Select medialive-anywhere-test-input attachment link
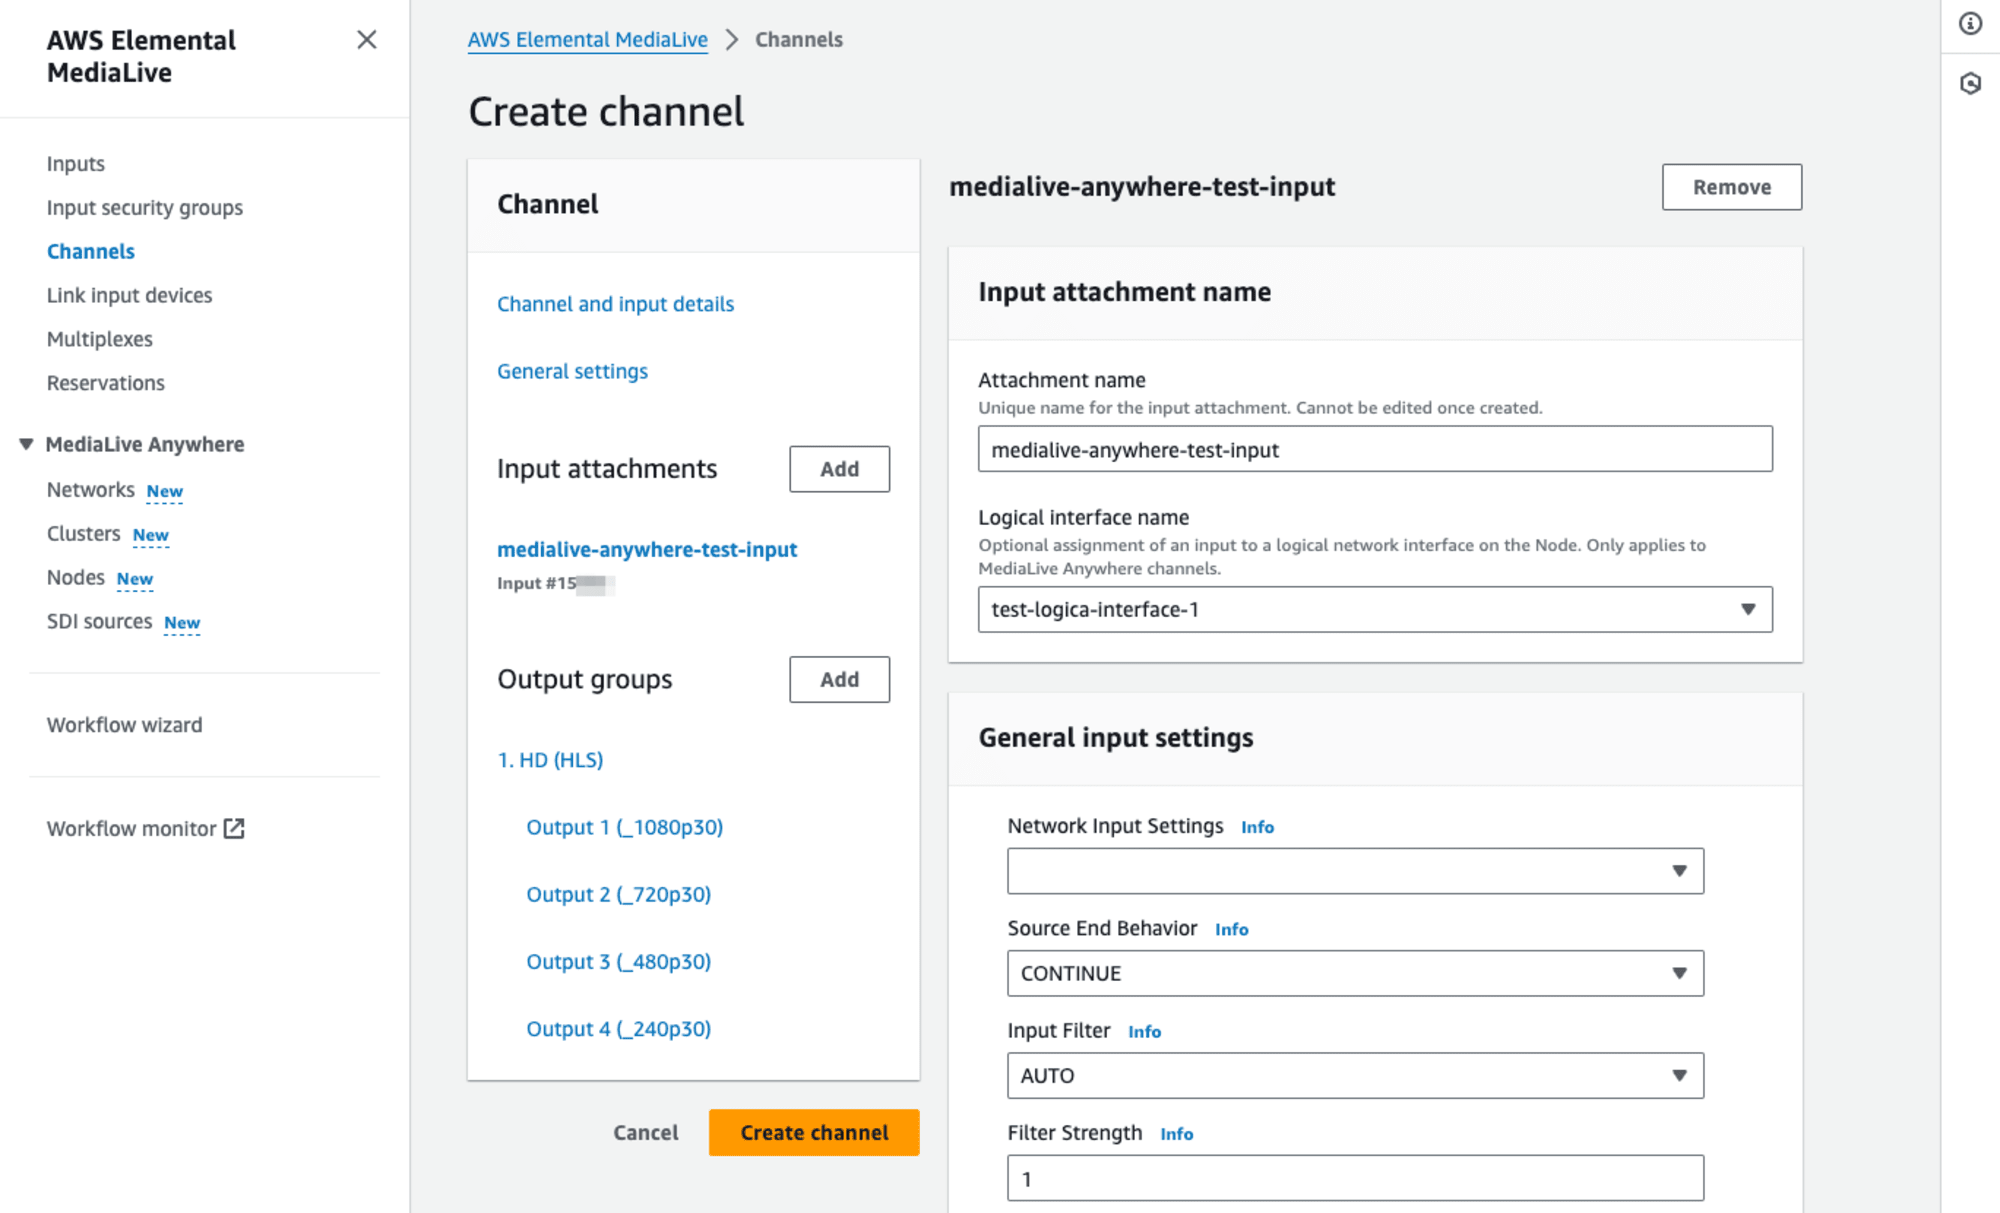 coord(648,549)
